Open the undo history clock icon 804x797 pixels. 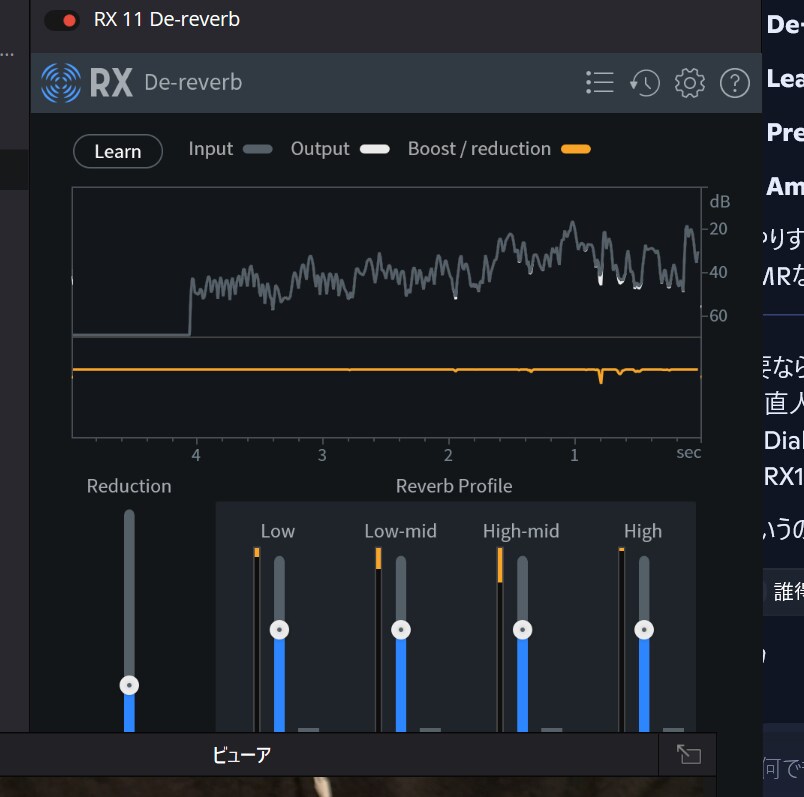645,83
